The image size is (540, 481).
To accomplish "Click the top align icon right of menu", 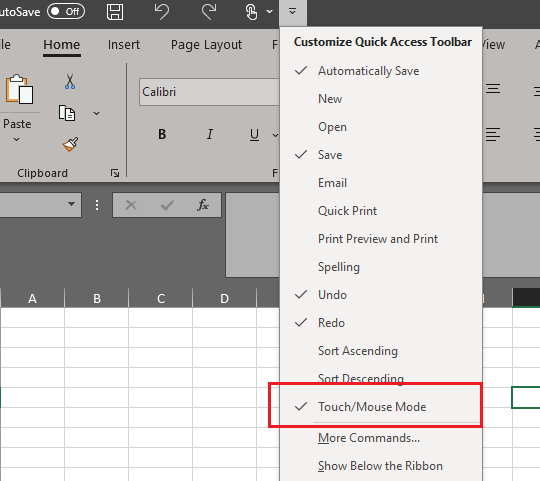I will 493,89.
